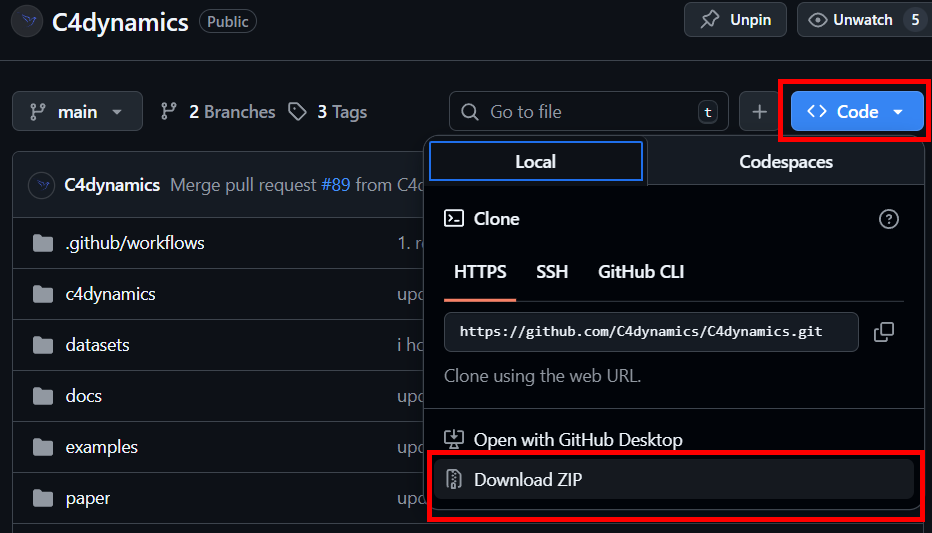Click the Clone heading text

point(496,219)
